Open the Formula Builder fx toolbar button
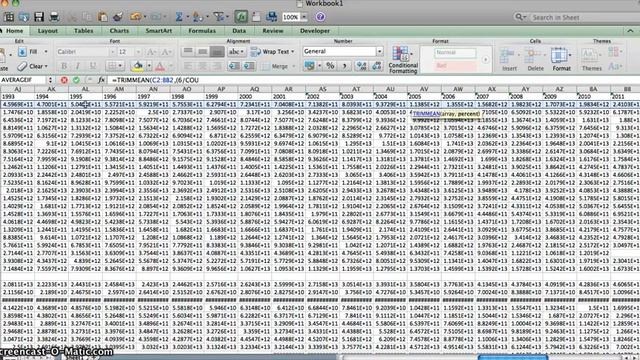The image size is (640, 360). 241,17
